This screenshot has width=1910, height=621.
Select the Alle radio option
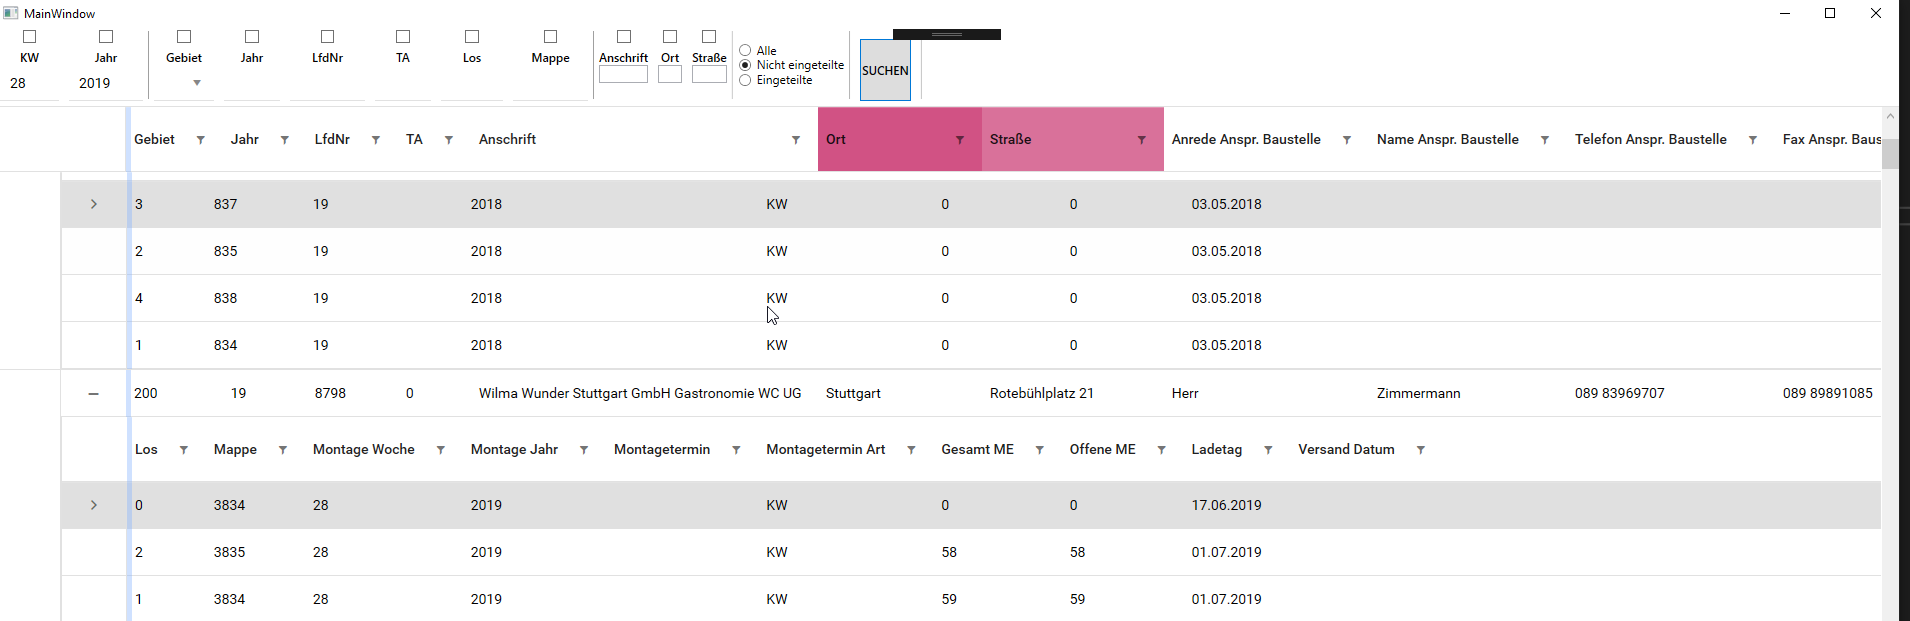745,50
